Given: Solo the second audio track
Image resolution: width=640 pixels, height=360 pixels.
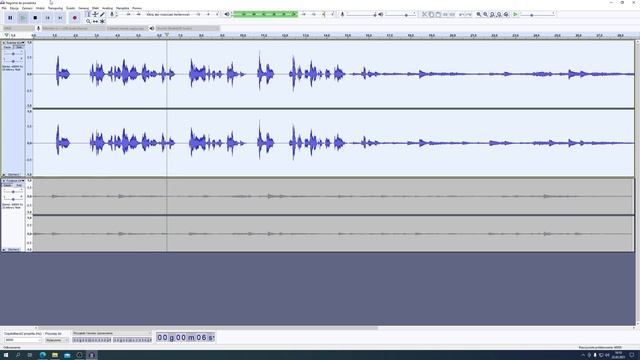Looking at the screenshot, I should pyautogui.click(x=19, y=185).
